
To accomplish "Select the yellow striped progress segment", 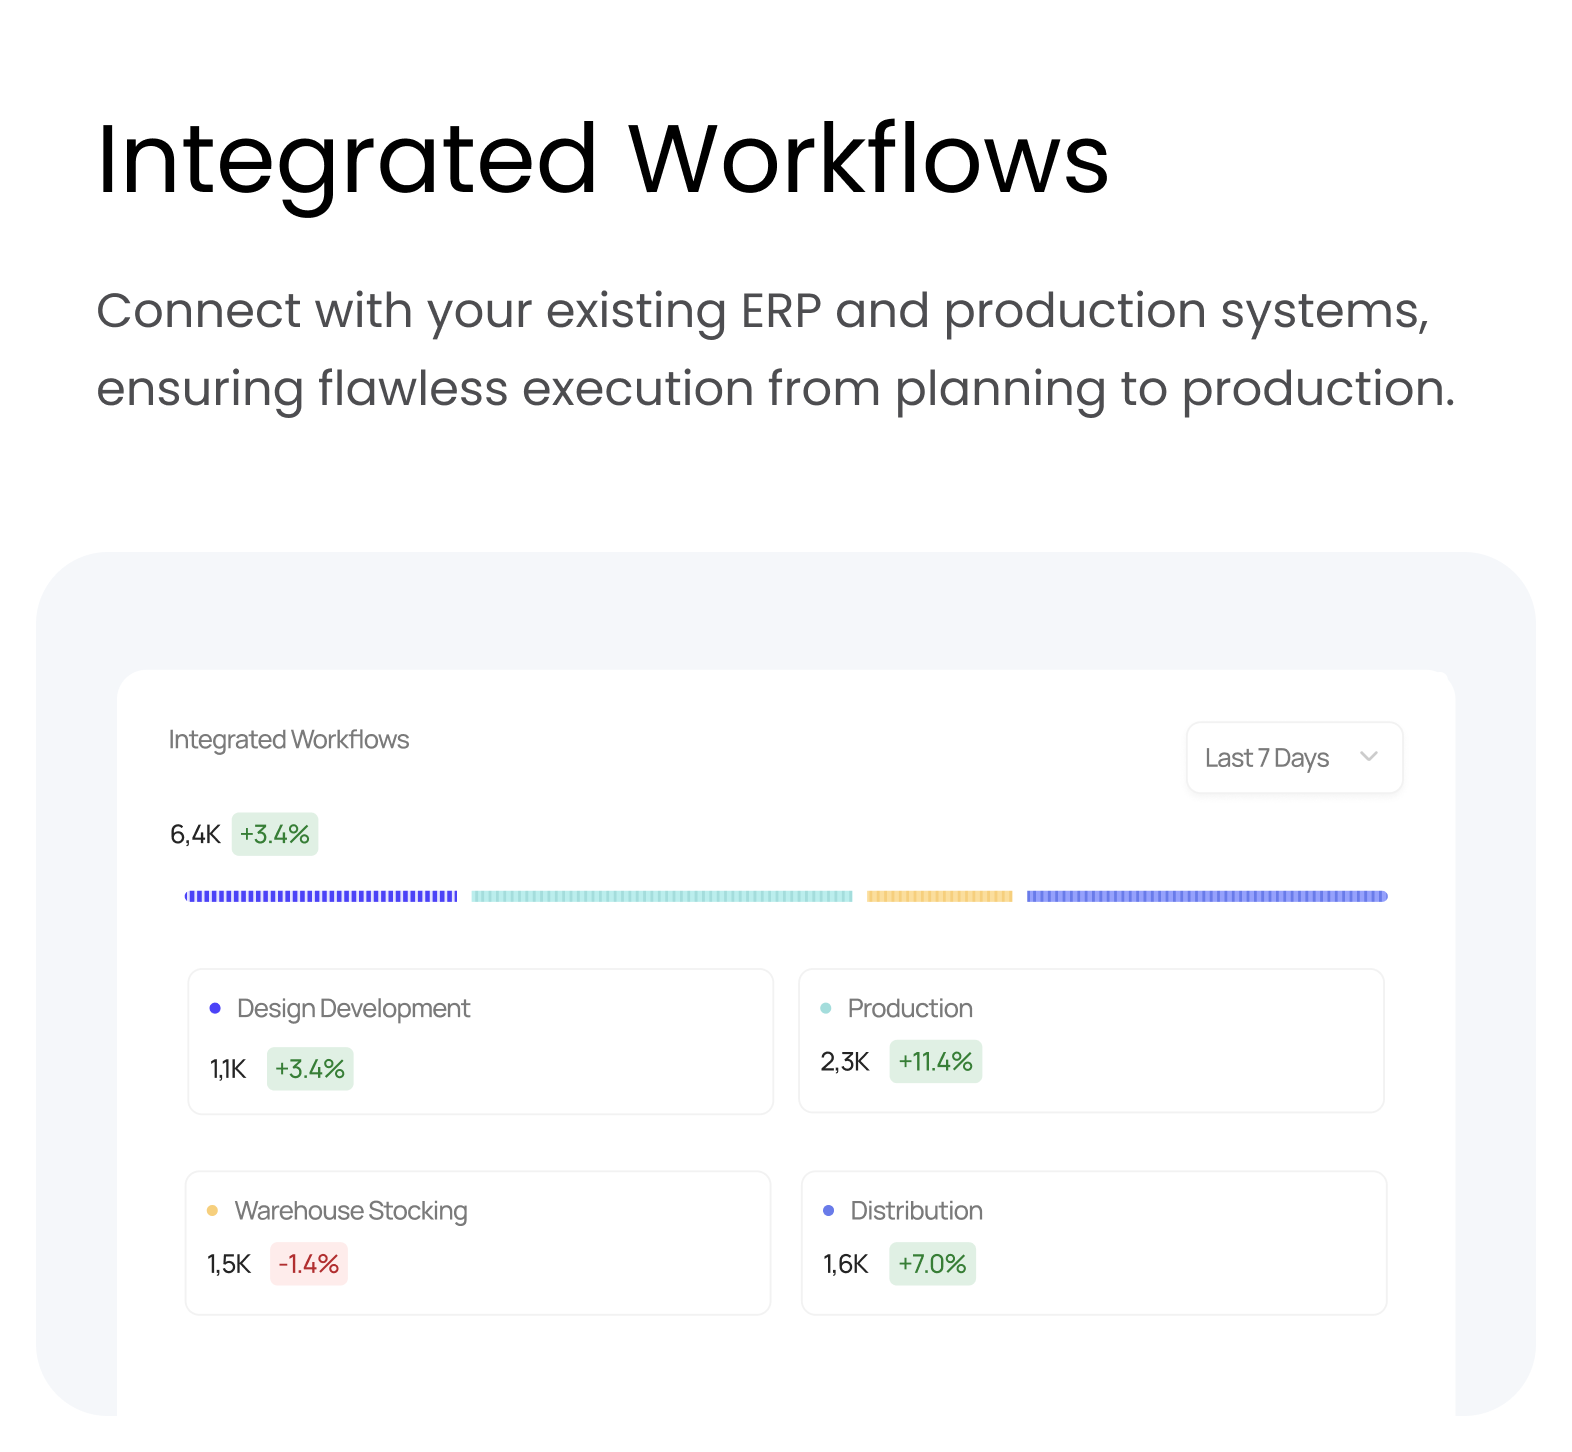I will pyautogui.click(x=939, y=896).
